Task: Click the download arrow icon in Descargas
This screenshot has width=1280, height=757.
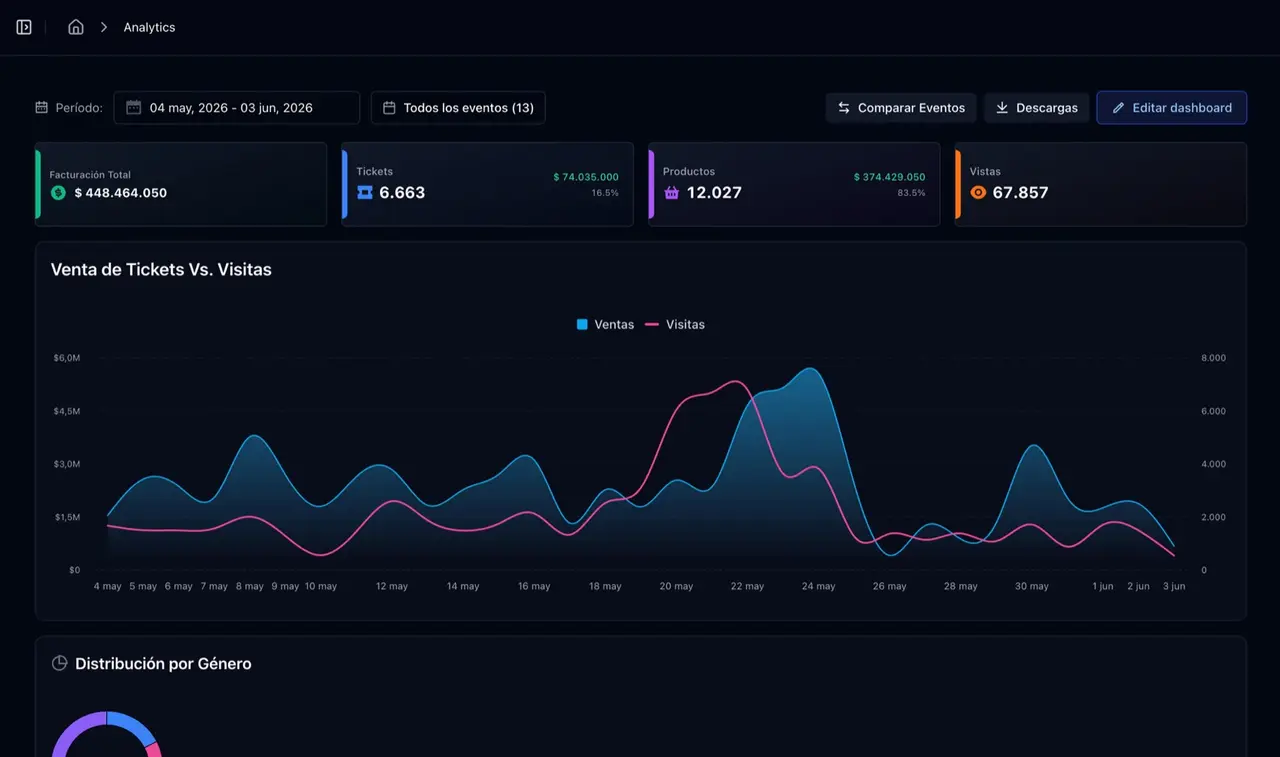Action: point(1002,108)
